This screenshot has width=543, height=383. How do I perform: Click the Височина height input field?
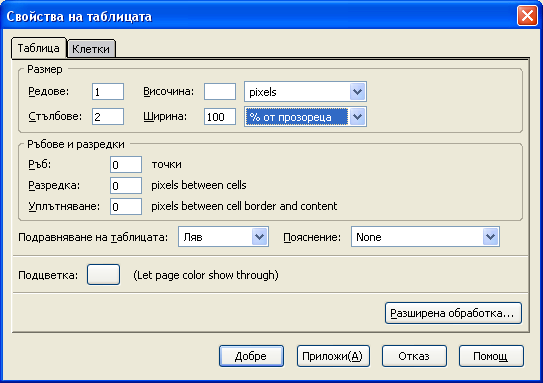coord(220,92)
